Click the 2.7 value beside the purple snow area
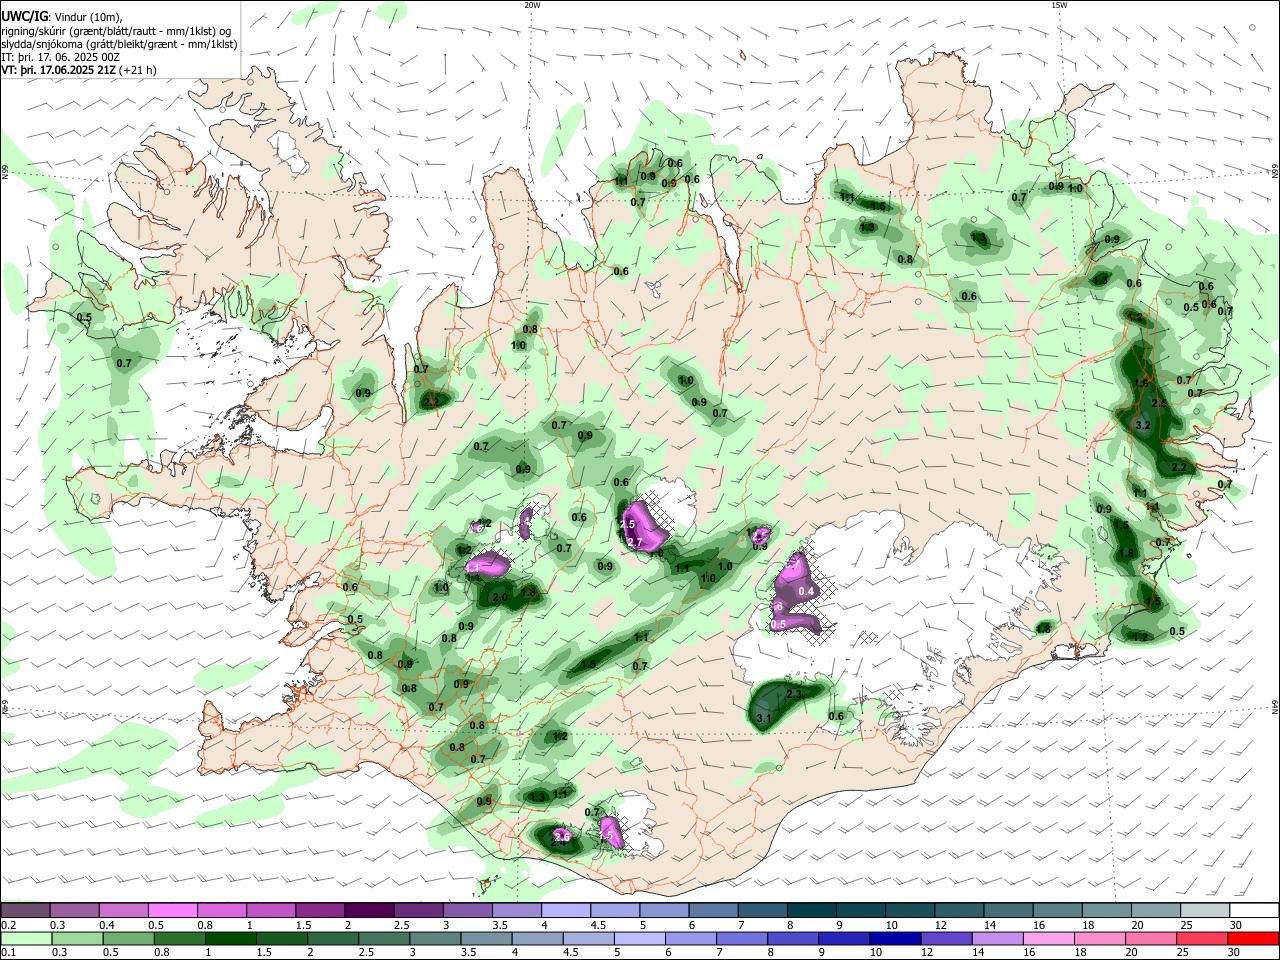1280x960 pixels. click(x=635, y=542)
